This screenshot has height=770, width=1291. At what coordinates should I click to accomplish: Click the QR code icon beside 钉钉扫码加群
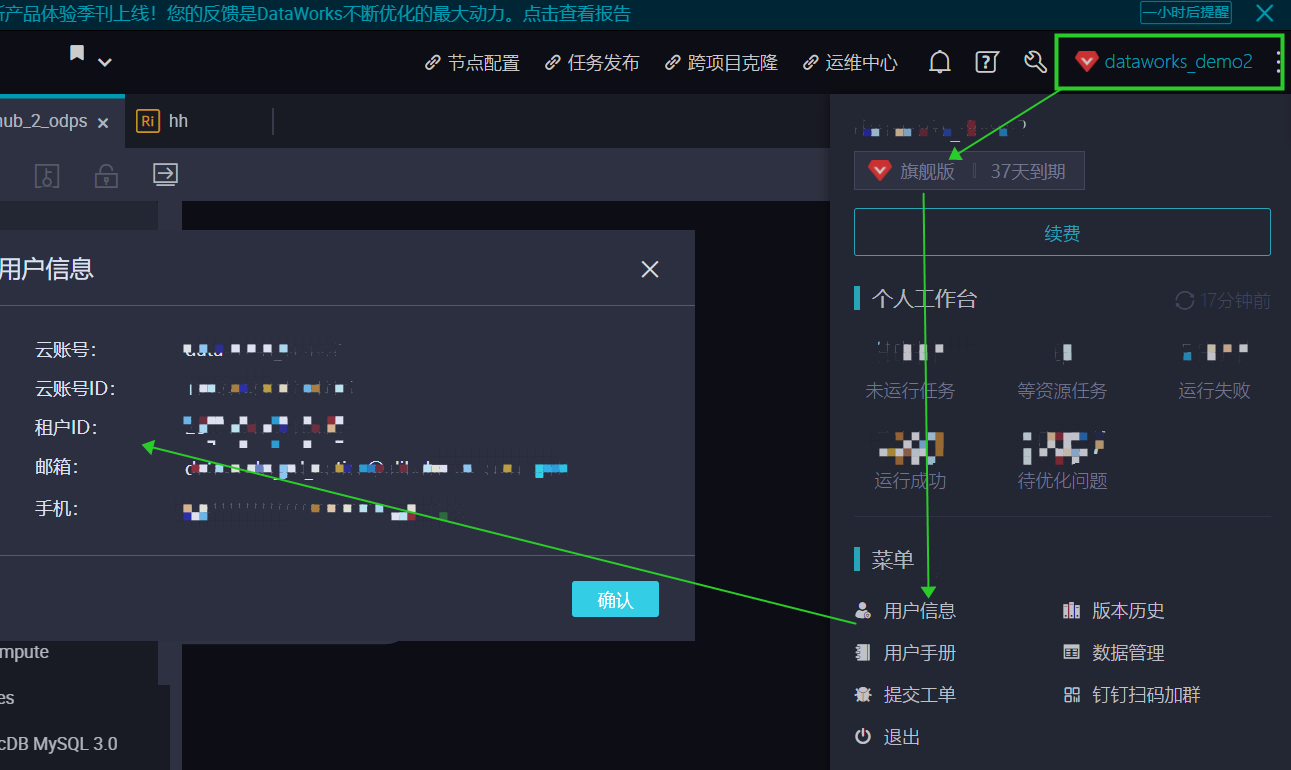(1071, 694)
